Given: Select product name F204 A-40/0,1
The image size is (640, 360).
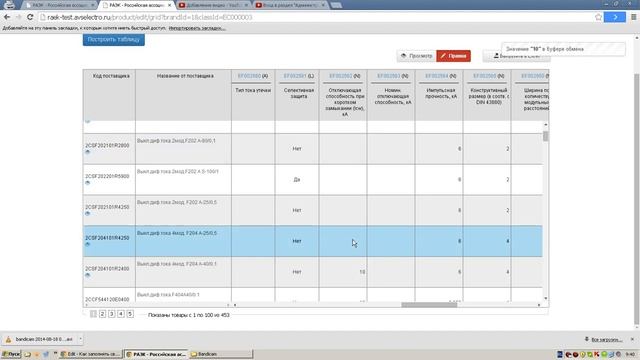Looking at the screenshot, I should (x=177, y=264).
